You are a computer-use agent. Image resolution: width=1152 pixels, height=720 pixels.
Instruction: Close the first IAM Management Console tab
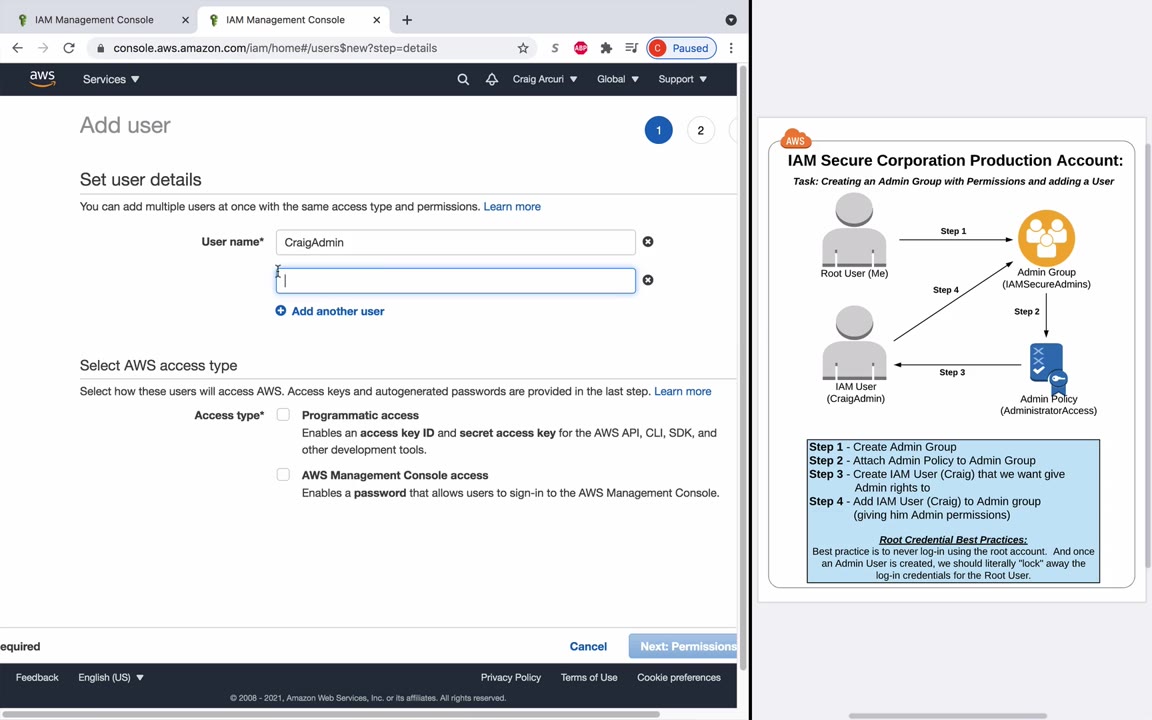(x=185, y=20)
